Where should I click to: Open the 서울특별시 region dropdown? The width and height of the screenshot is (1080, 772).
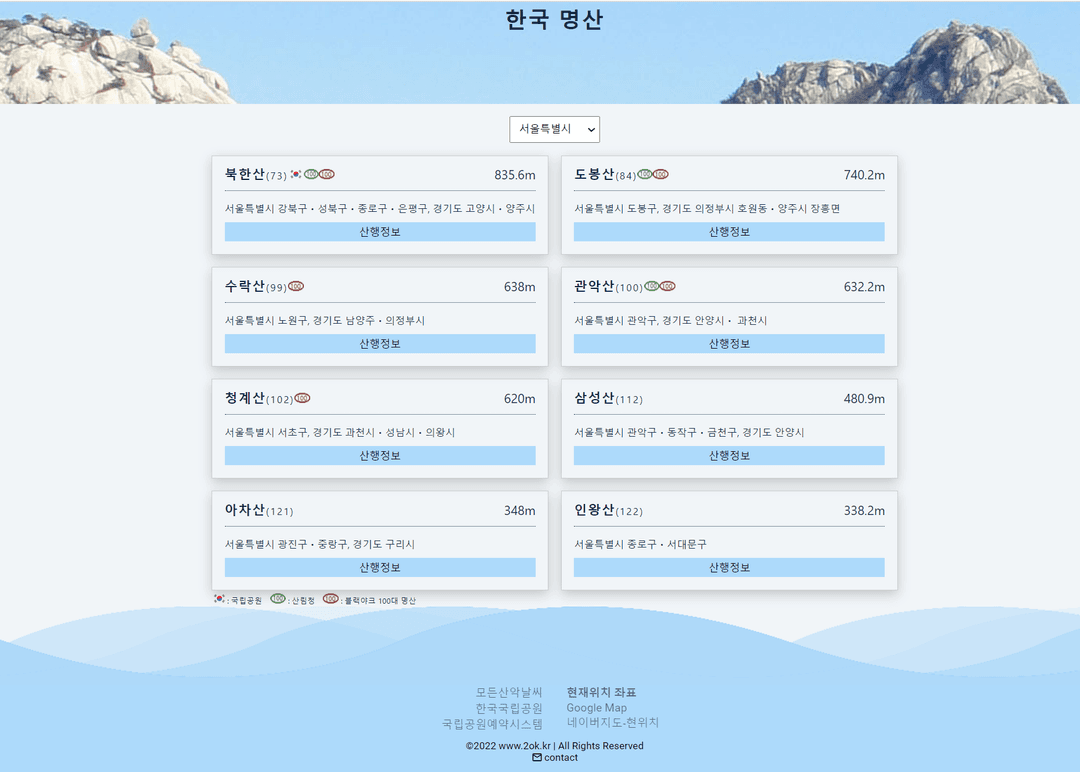pos(554,129)
